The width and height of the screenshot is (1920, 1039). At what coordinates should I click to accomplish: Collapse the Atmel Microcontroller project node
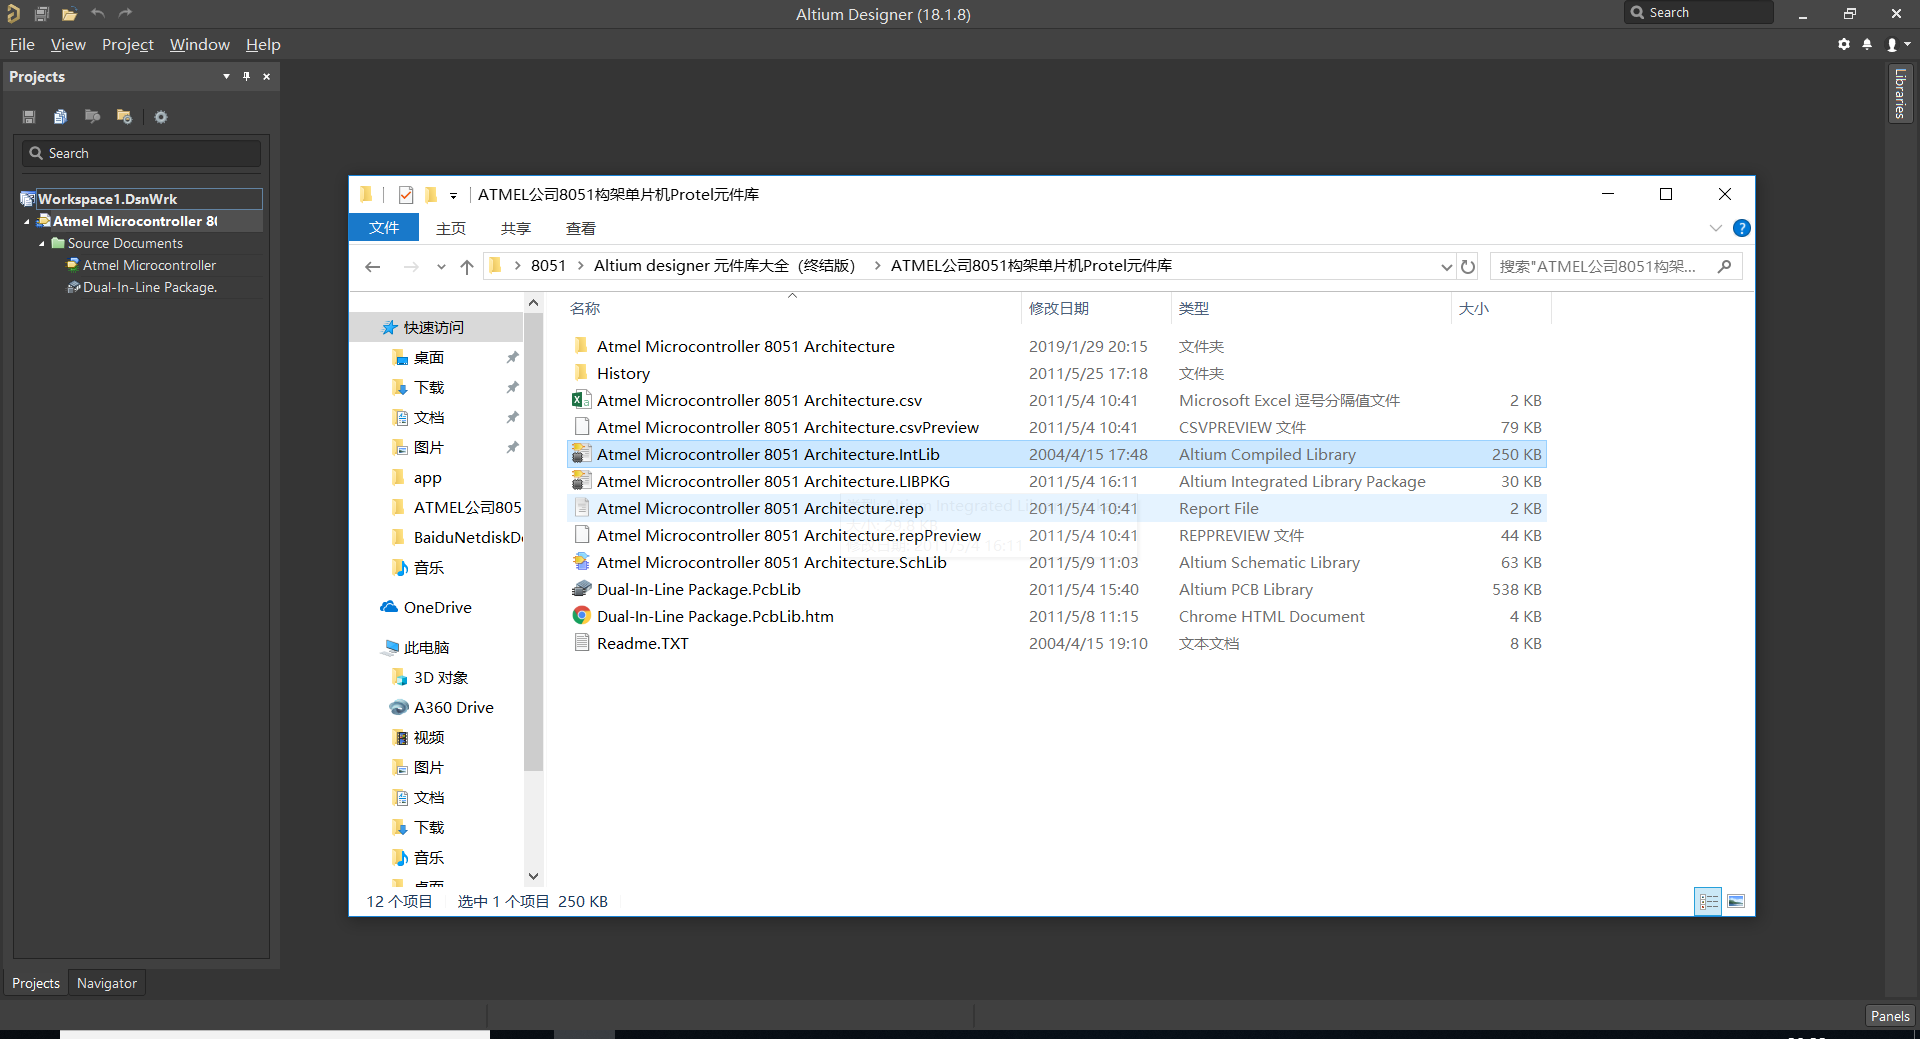[27, 221]
